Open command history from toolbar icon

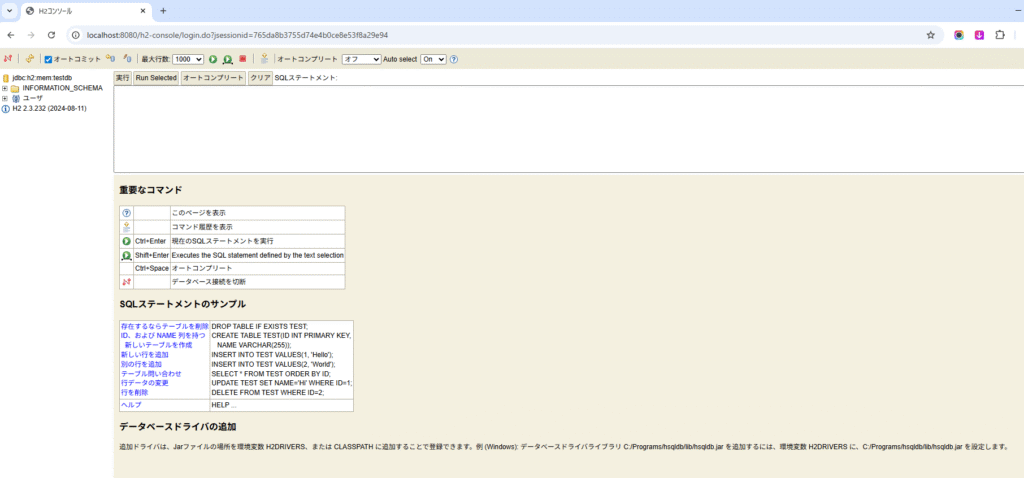point(264,59)
